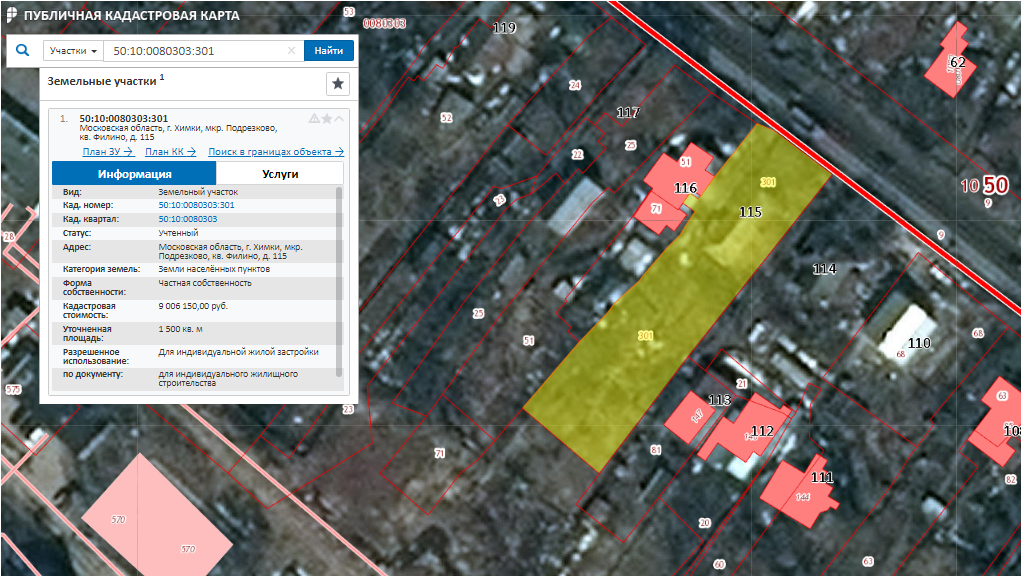
Task: Collapse the result card with chevron
Action: (339, 118)
